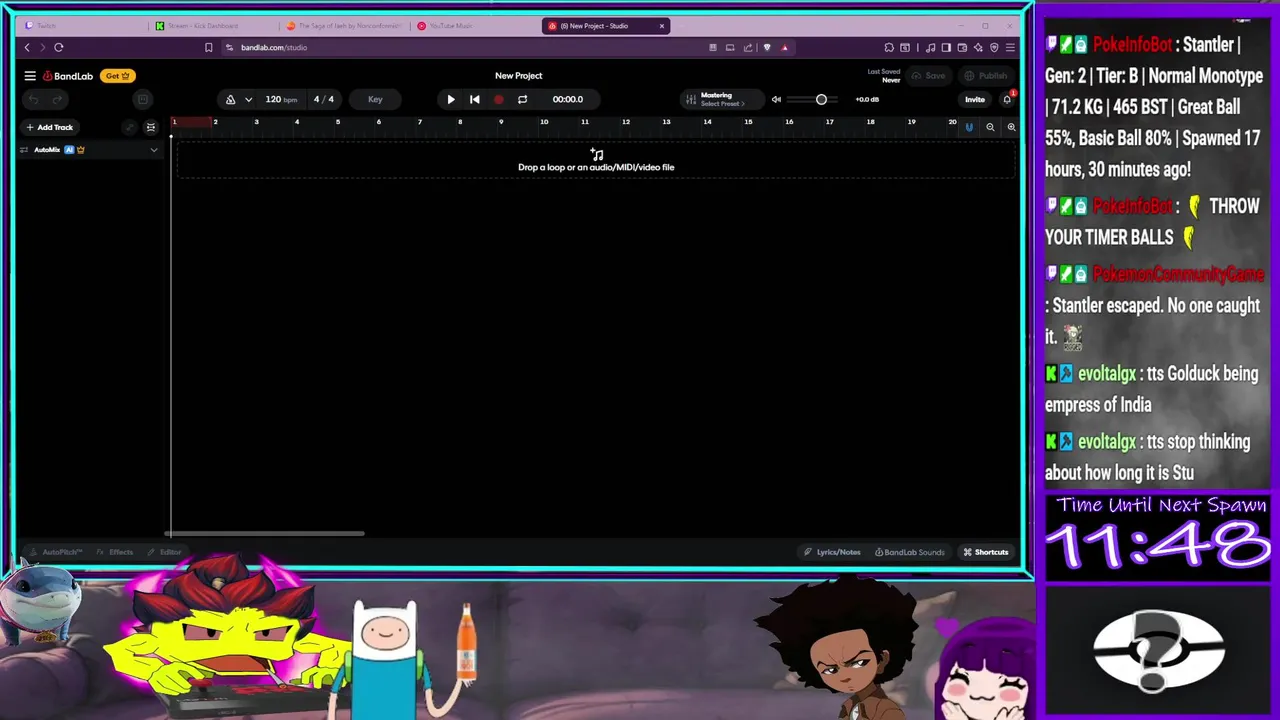The image size is (1280, 720).
Task: Open the notifications bell
Action: pyautogui.click(x=1007, y=99)
